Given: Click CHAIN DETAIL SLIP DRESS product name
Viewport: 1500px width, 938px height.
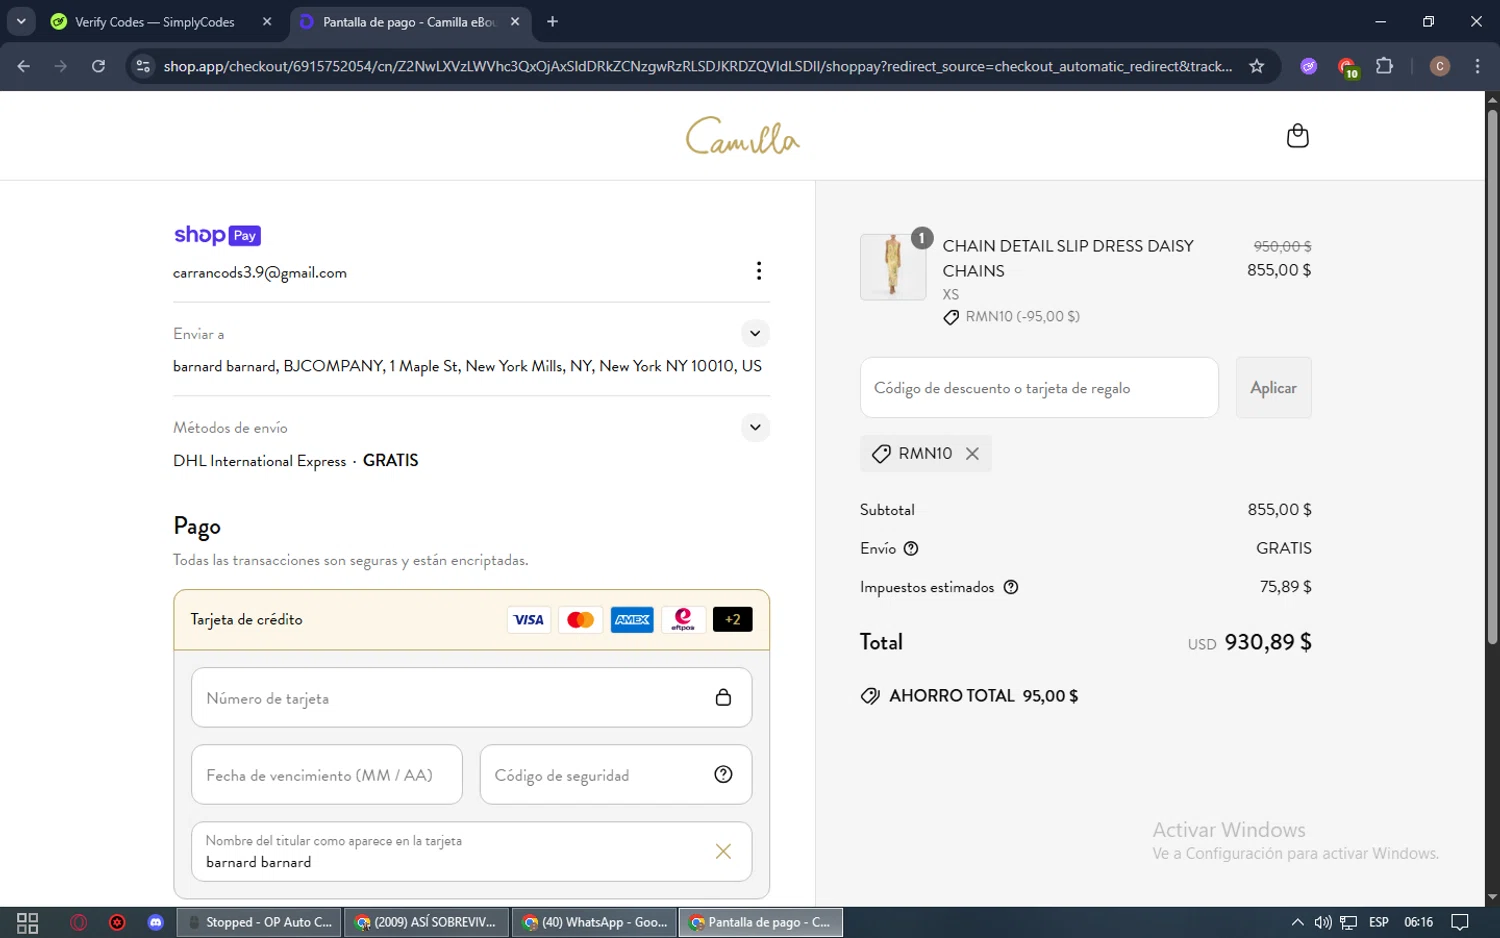Looking at the screenshot, I should click(x=1068, y=258).
